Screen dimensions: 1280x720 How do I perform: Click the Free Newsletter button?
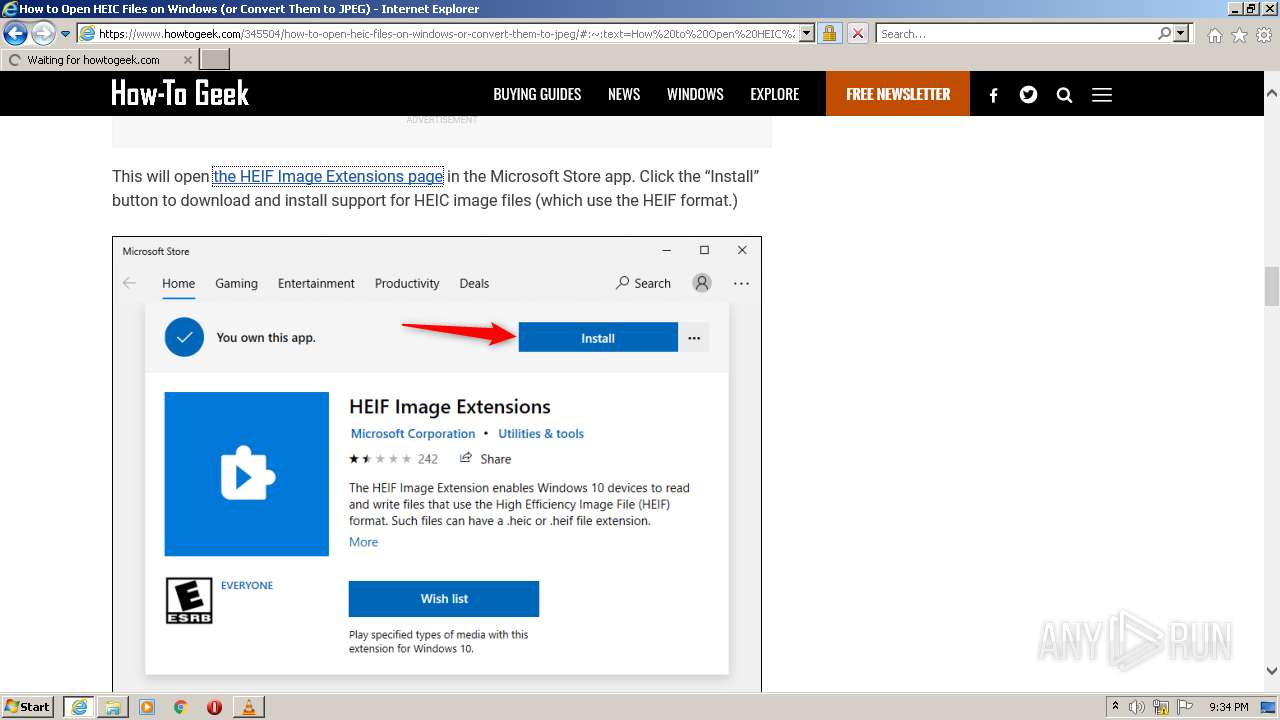(x=898, y=94)
